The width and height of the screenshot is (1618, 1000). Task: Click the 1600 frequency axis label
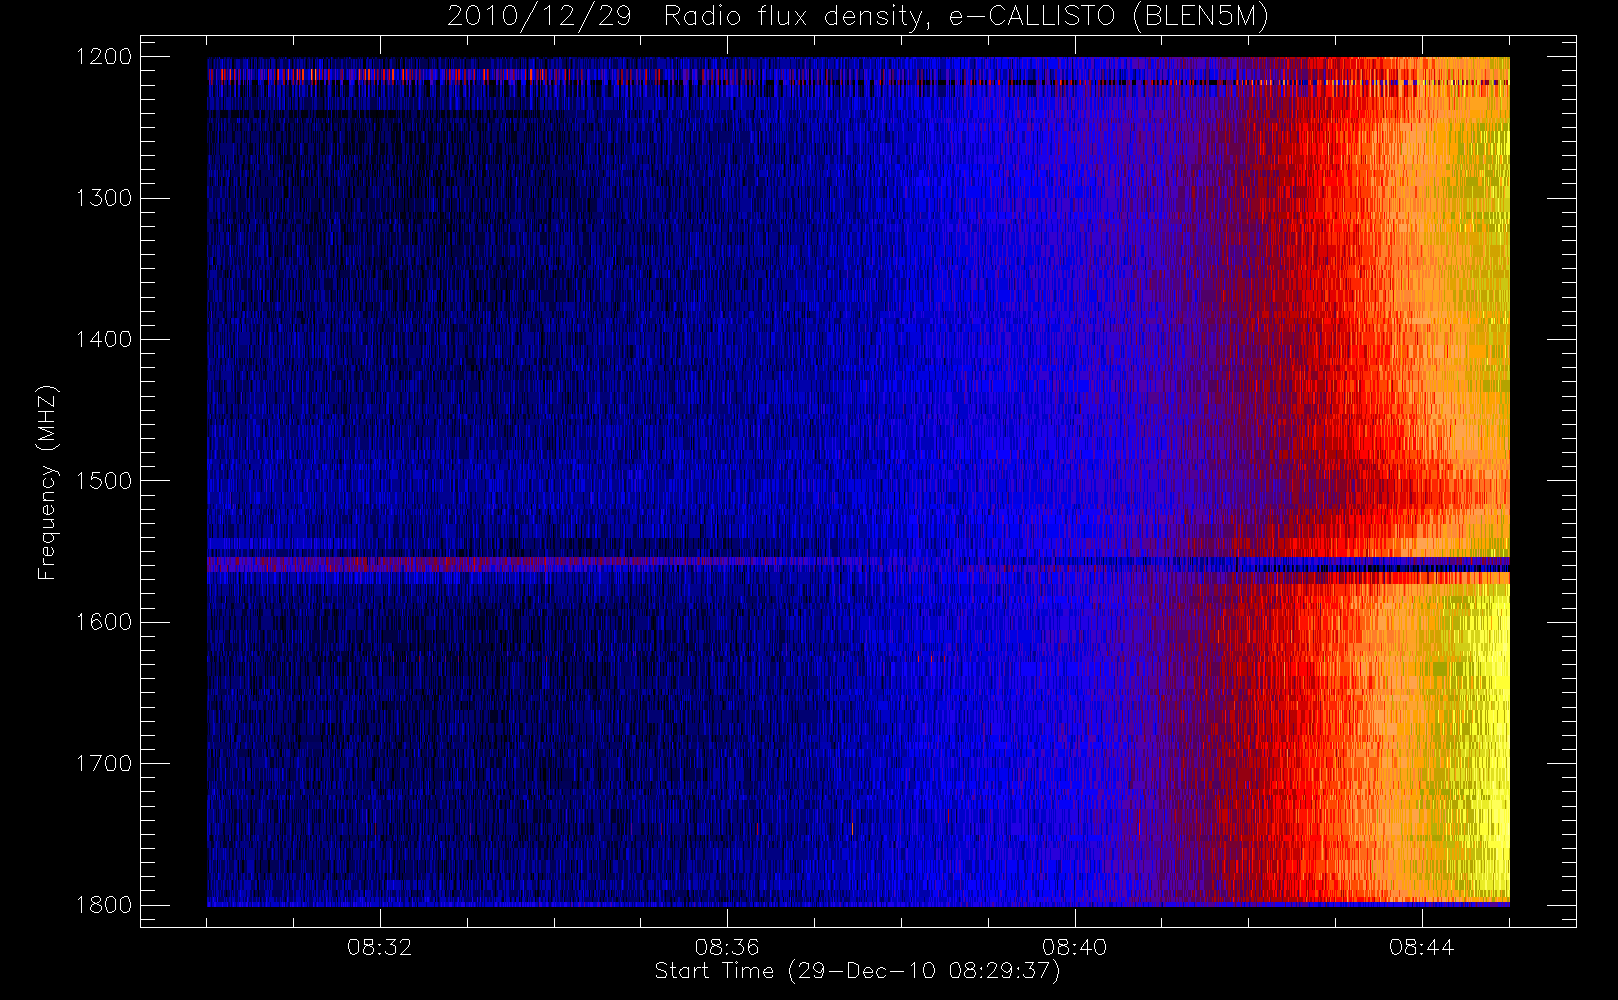(x=104, y=622)
